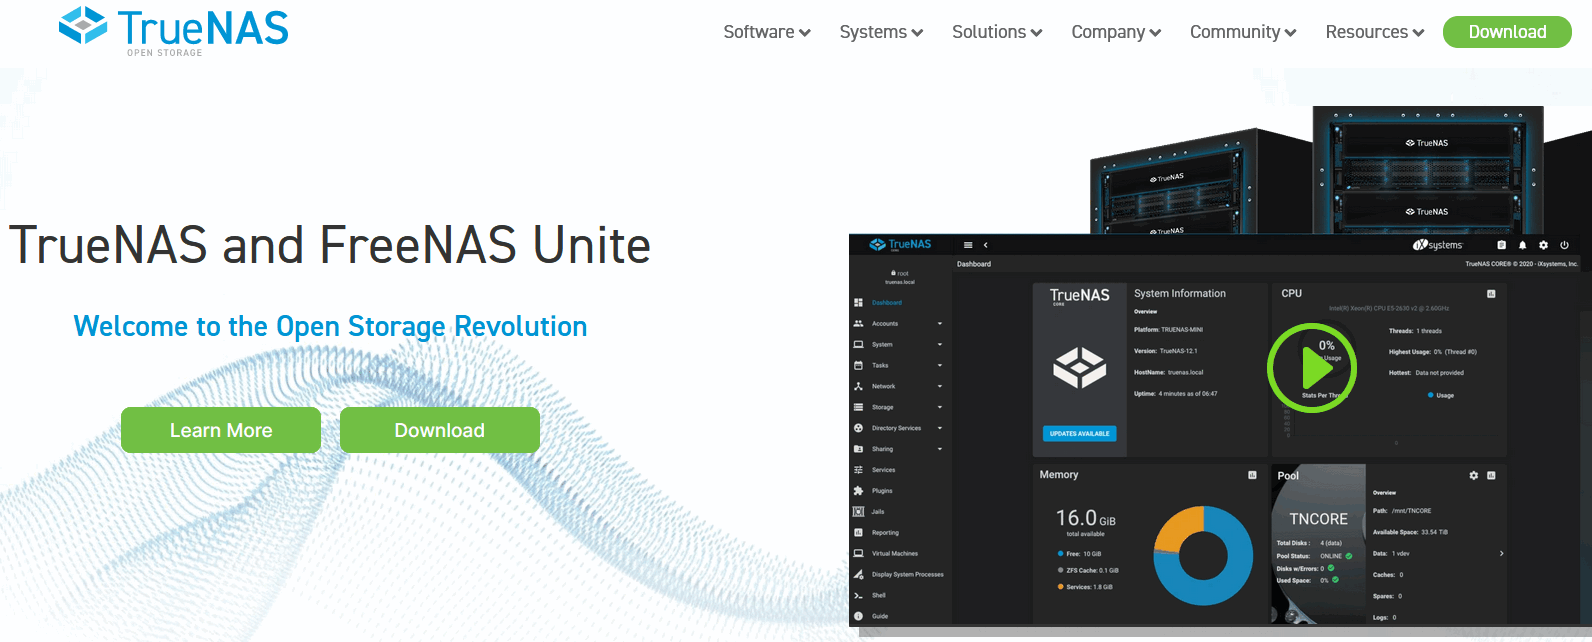1592x642 pixels.
Task: Click Download in the top navigation bar
Action: [1507, 32]
